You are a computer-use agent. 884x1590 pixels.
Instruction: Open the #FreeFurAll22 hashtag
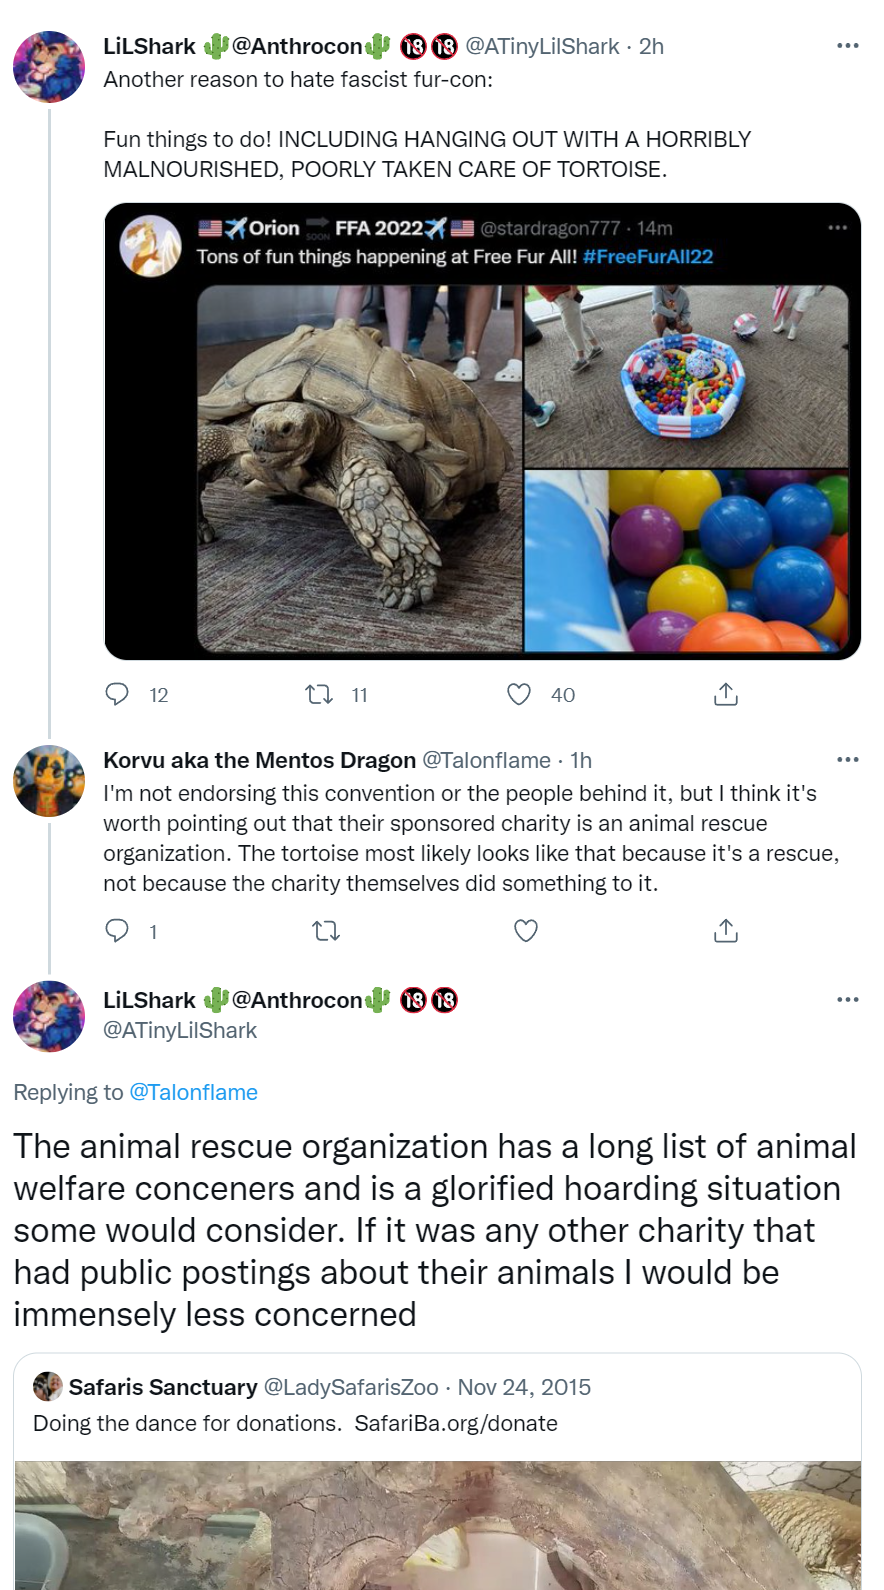[x=648, y=257]
